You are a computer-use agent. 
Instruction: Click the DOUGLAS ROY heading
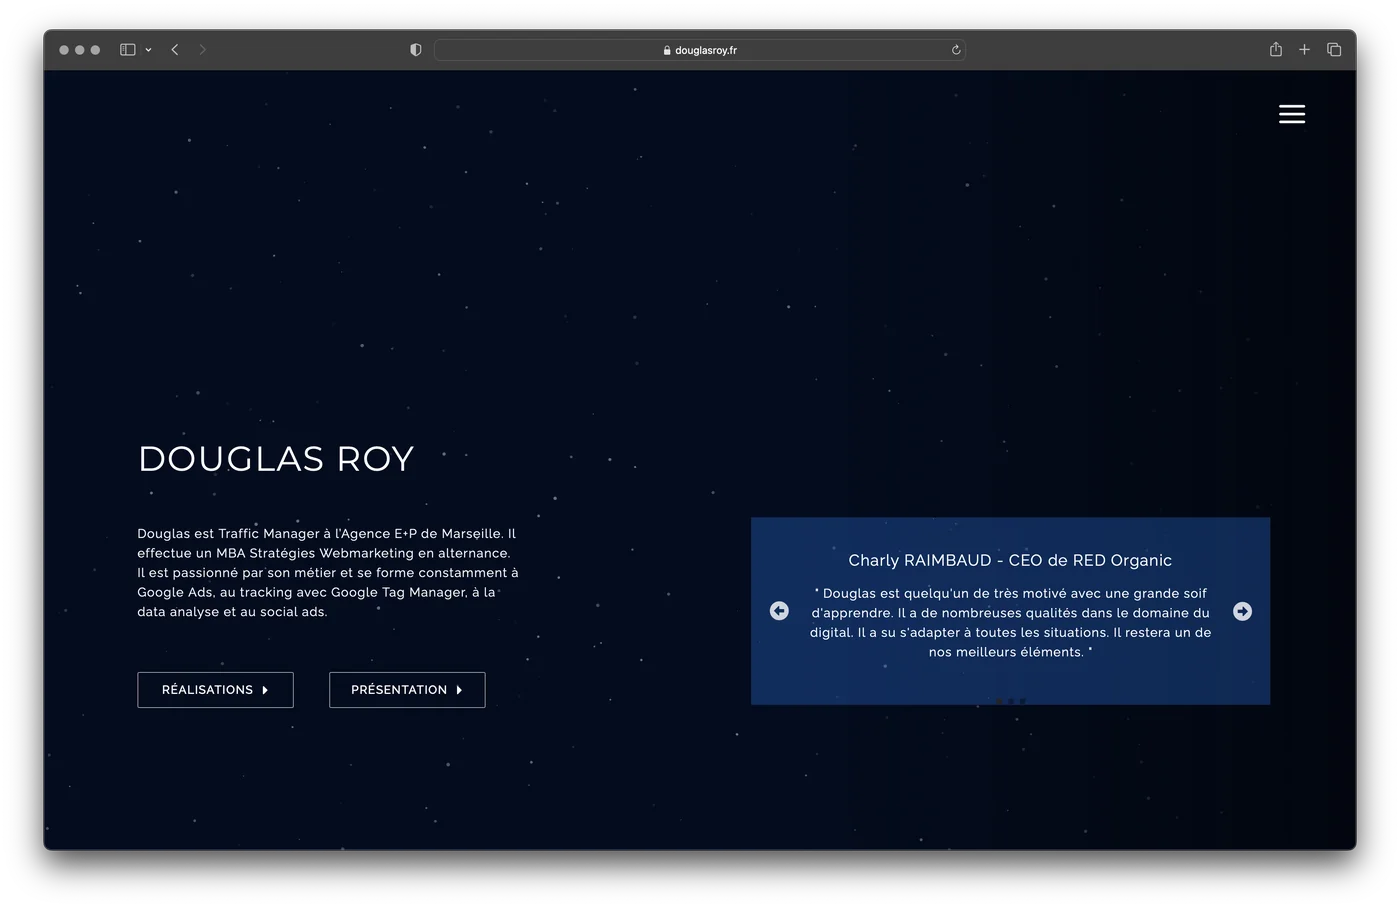click(276, 459)
